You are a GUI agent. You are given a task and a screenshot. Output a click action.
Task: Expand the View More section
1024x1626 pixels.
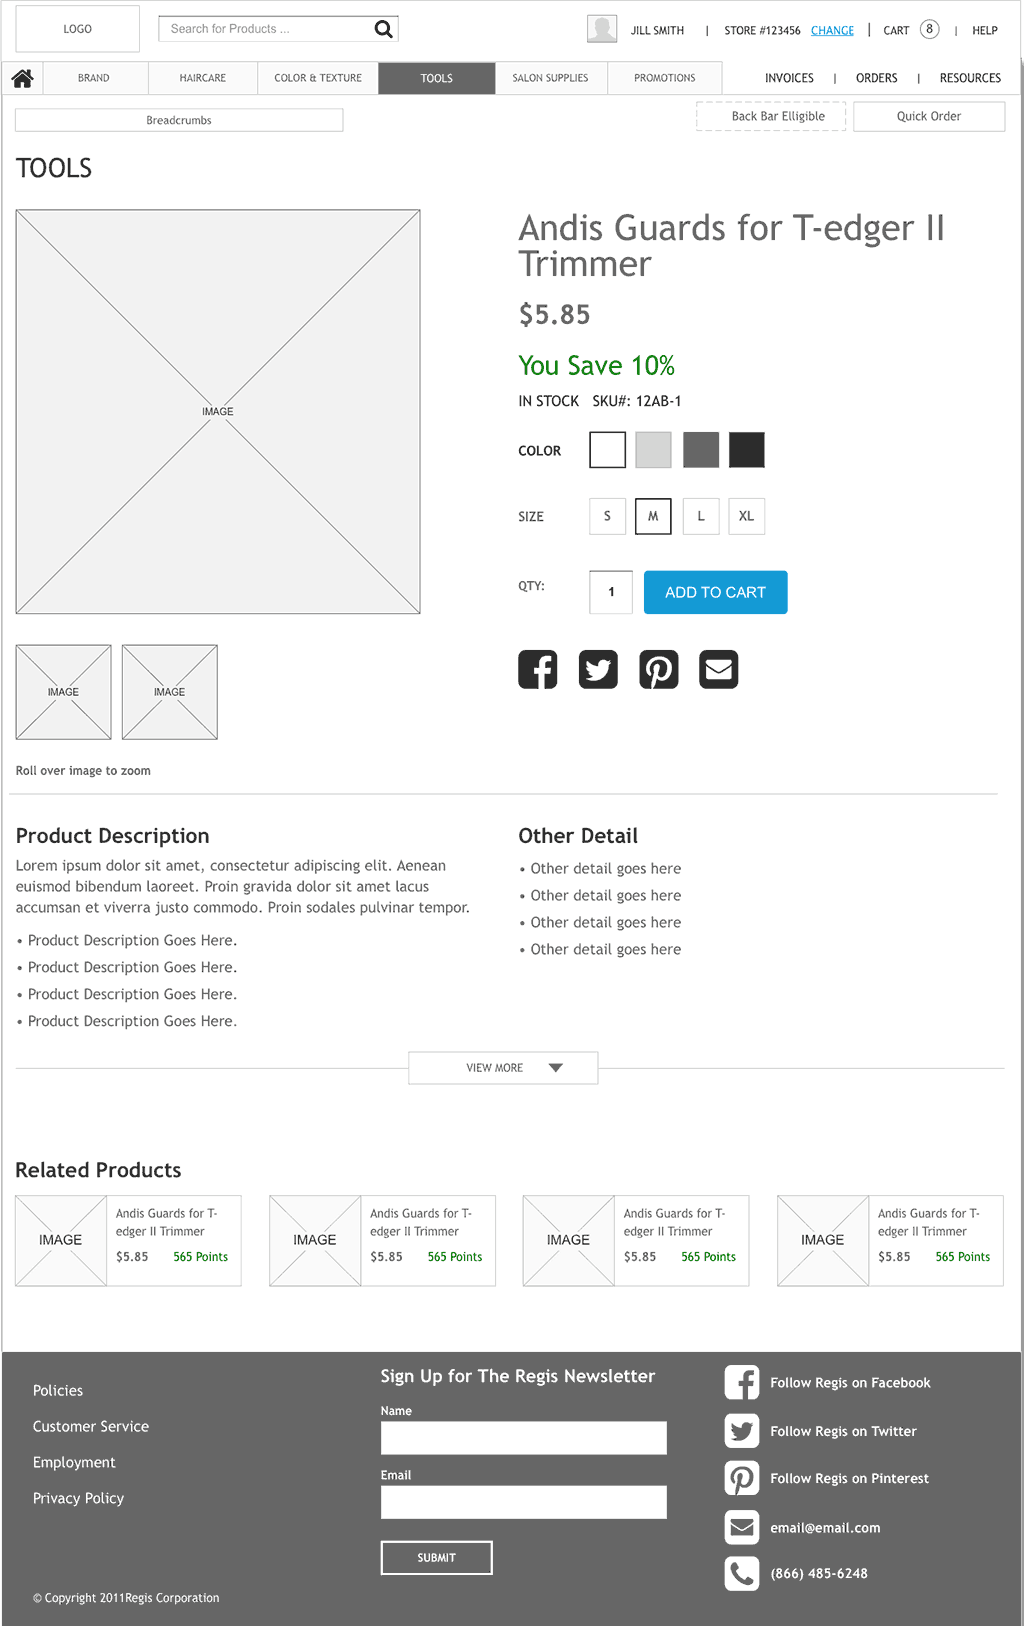pos(503,1068)
